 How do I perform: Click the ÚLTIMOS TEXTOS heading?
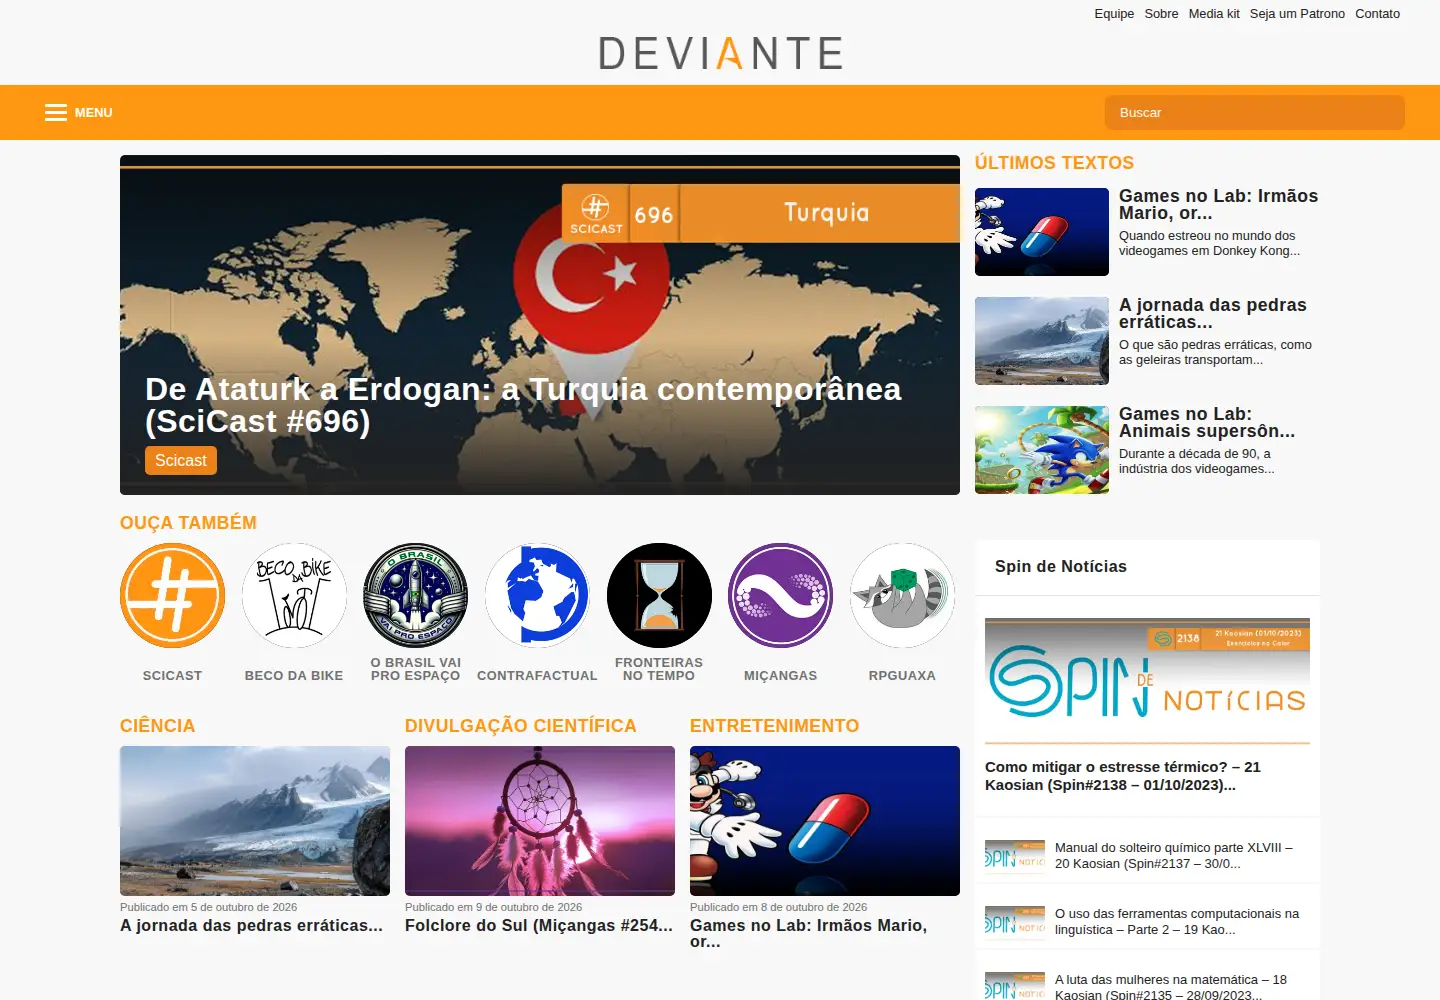(1054, 163)
